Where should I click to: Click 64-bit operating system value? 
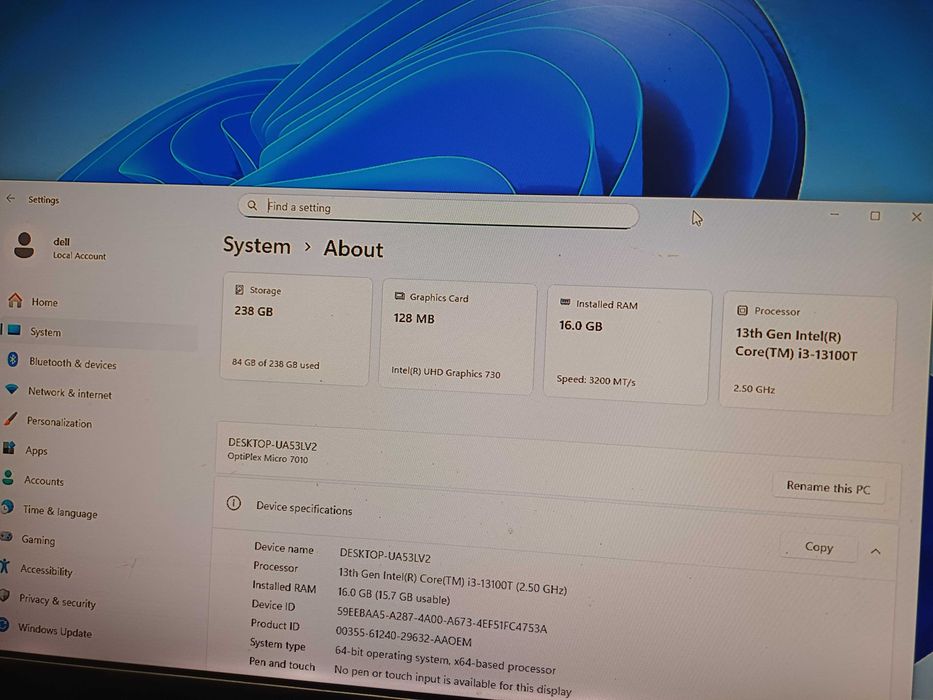pos(445,659)
